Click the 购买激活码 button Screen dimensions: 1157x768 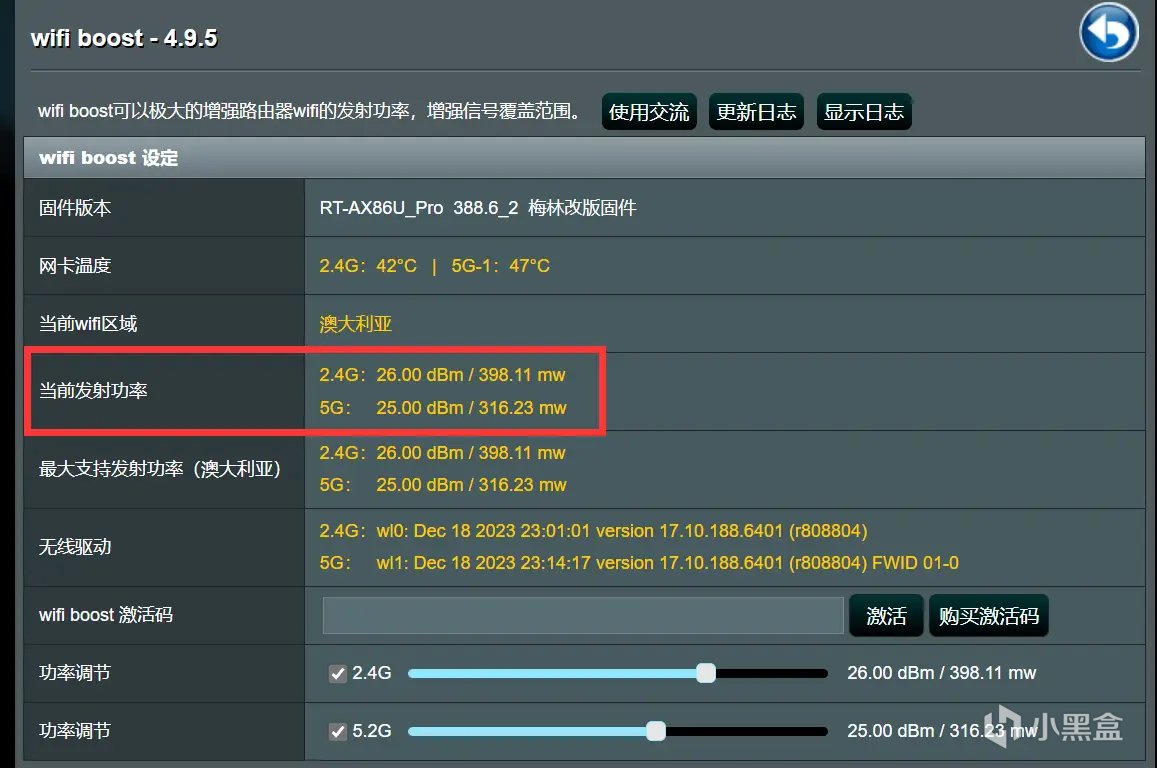click(x=989, y=615)
